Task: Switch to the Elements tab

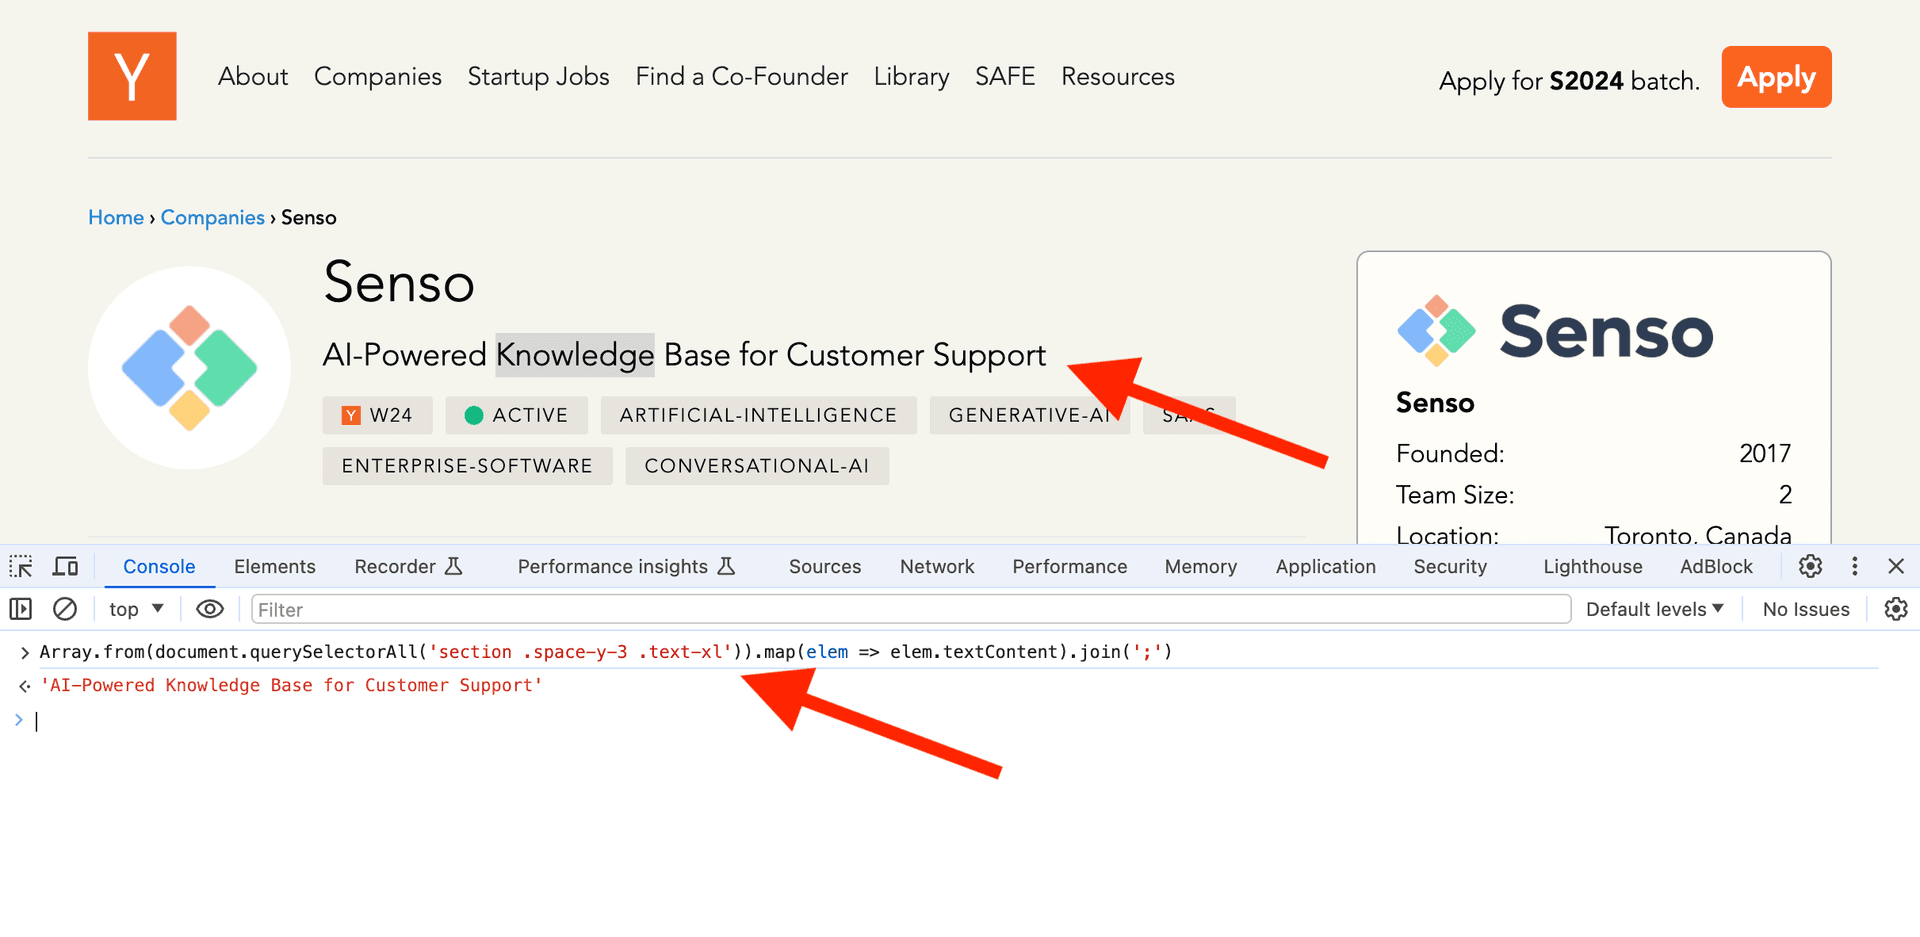Action: point(274,566)
